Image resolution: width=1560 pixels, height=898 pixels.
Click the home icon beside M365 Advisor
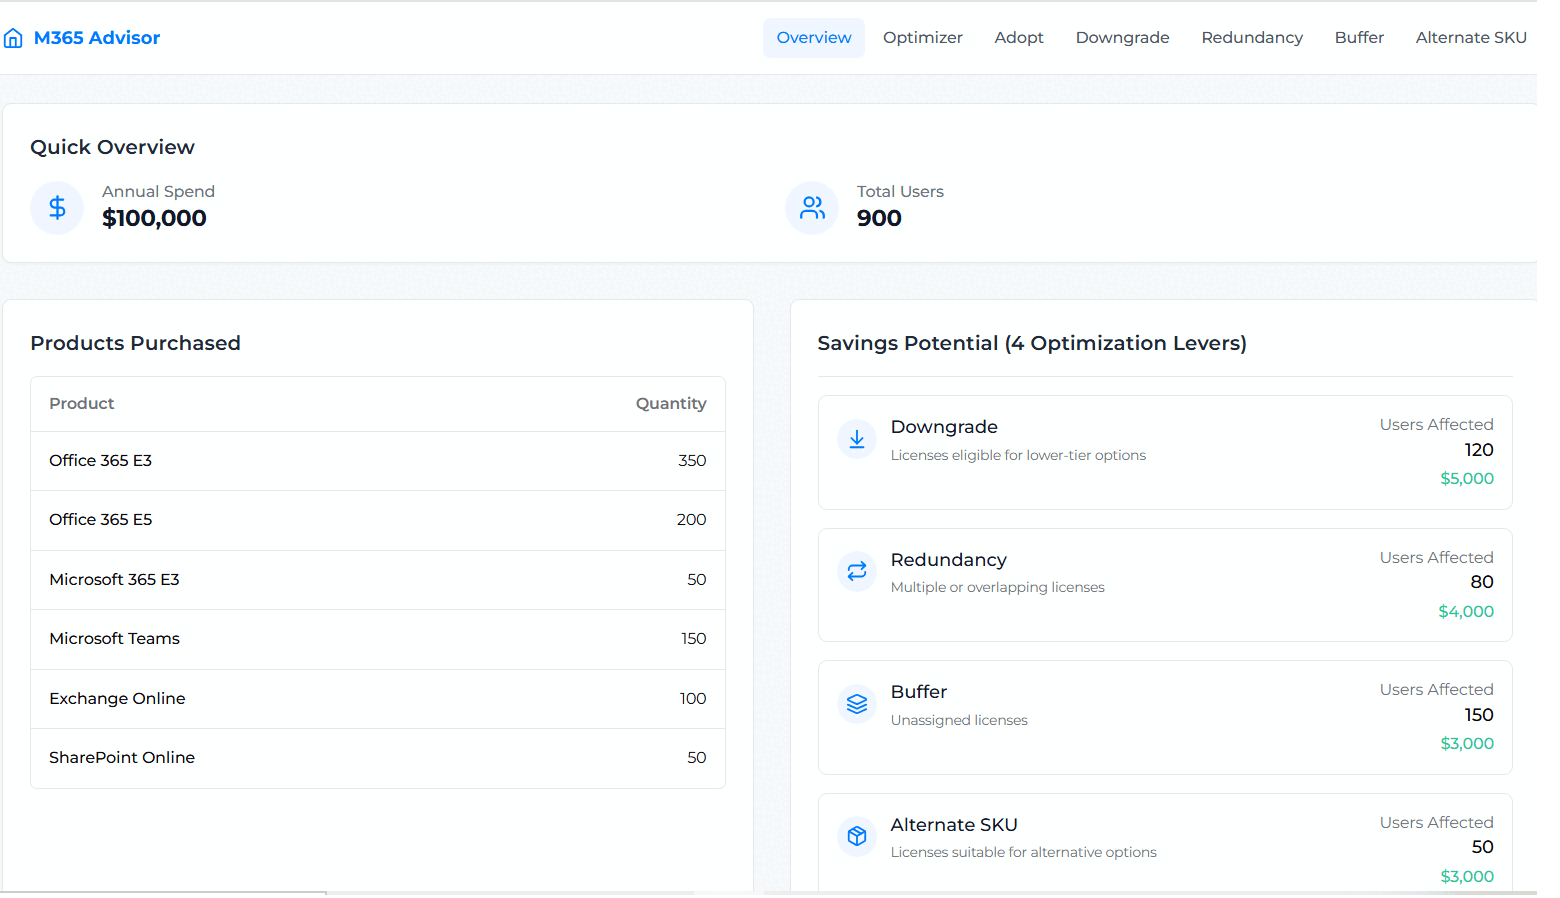(x=13, y=38)
